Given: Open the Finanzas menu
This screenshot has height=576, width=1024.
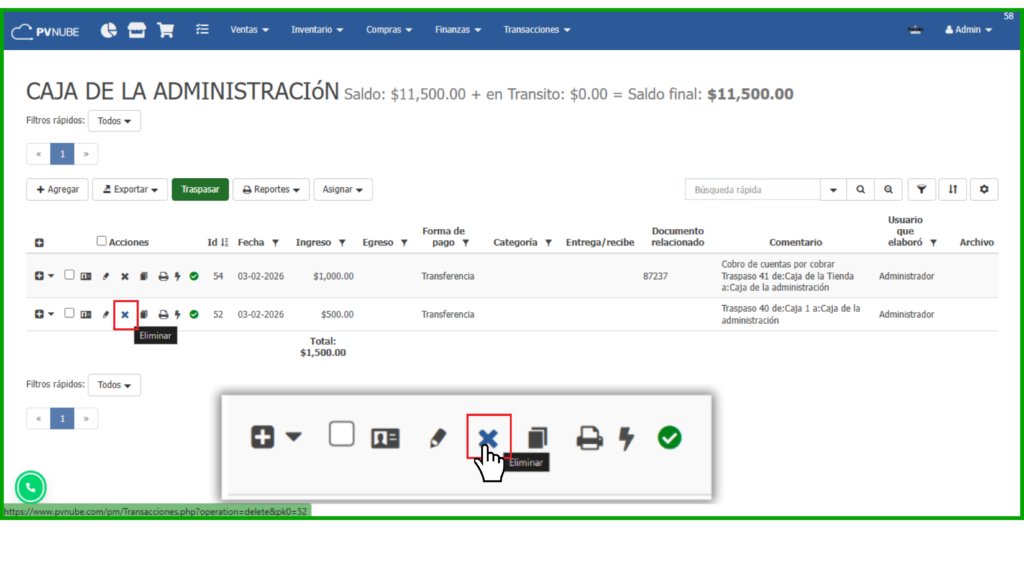Looking at the screenshot, I should (x=457, y=30).
